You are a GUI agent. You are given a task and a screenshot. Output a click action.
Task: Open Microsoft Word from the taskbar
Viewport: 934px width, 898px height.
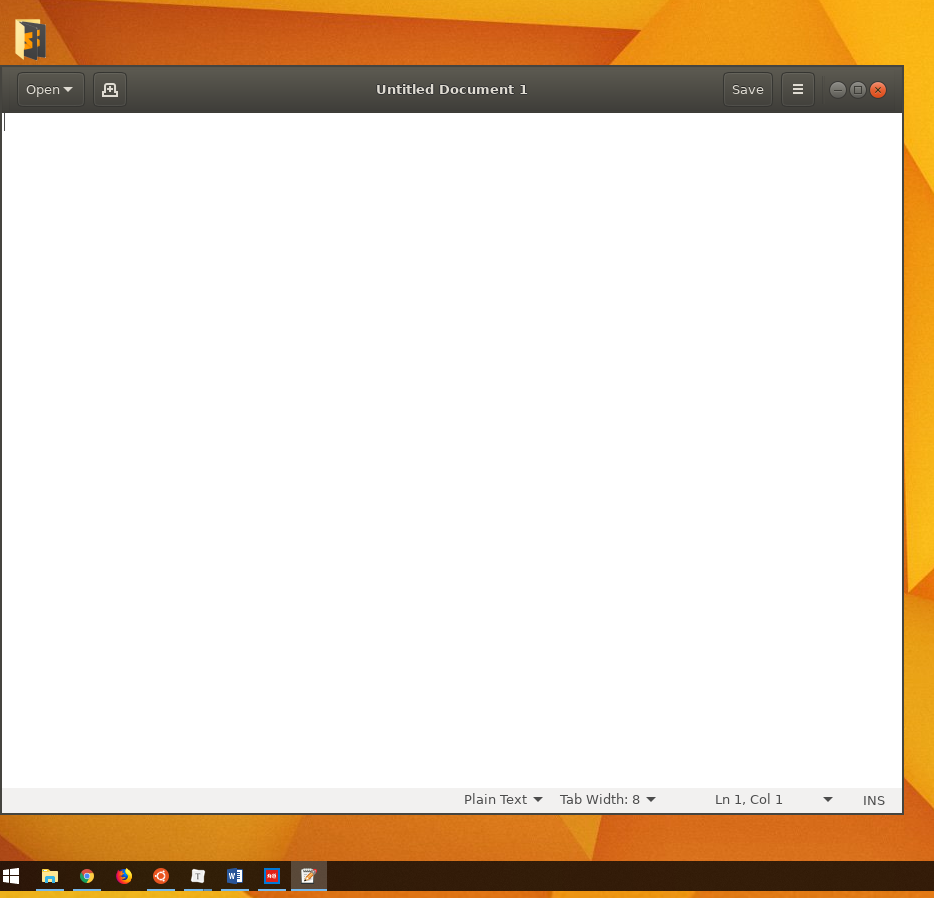click(235, 876)
